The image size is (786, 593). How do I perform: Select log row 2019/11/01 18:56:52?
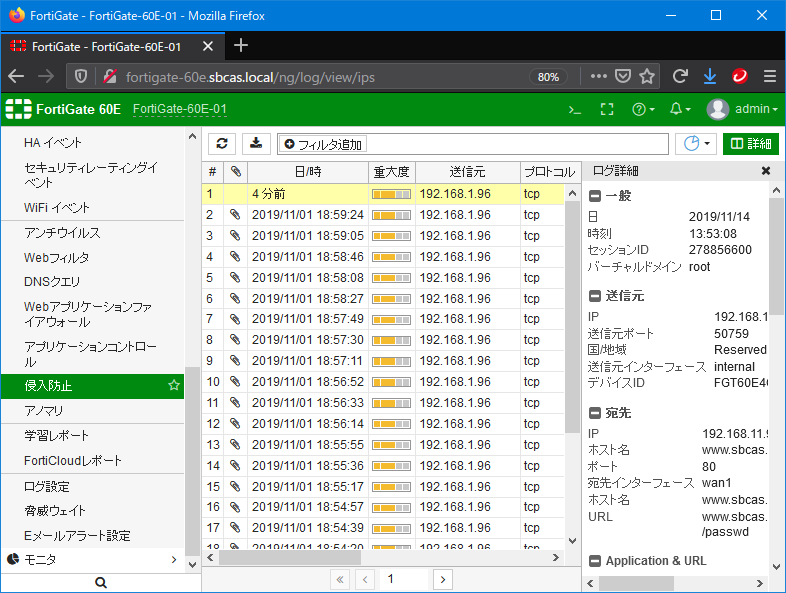point(383,382)
